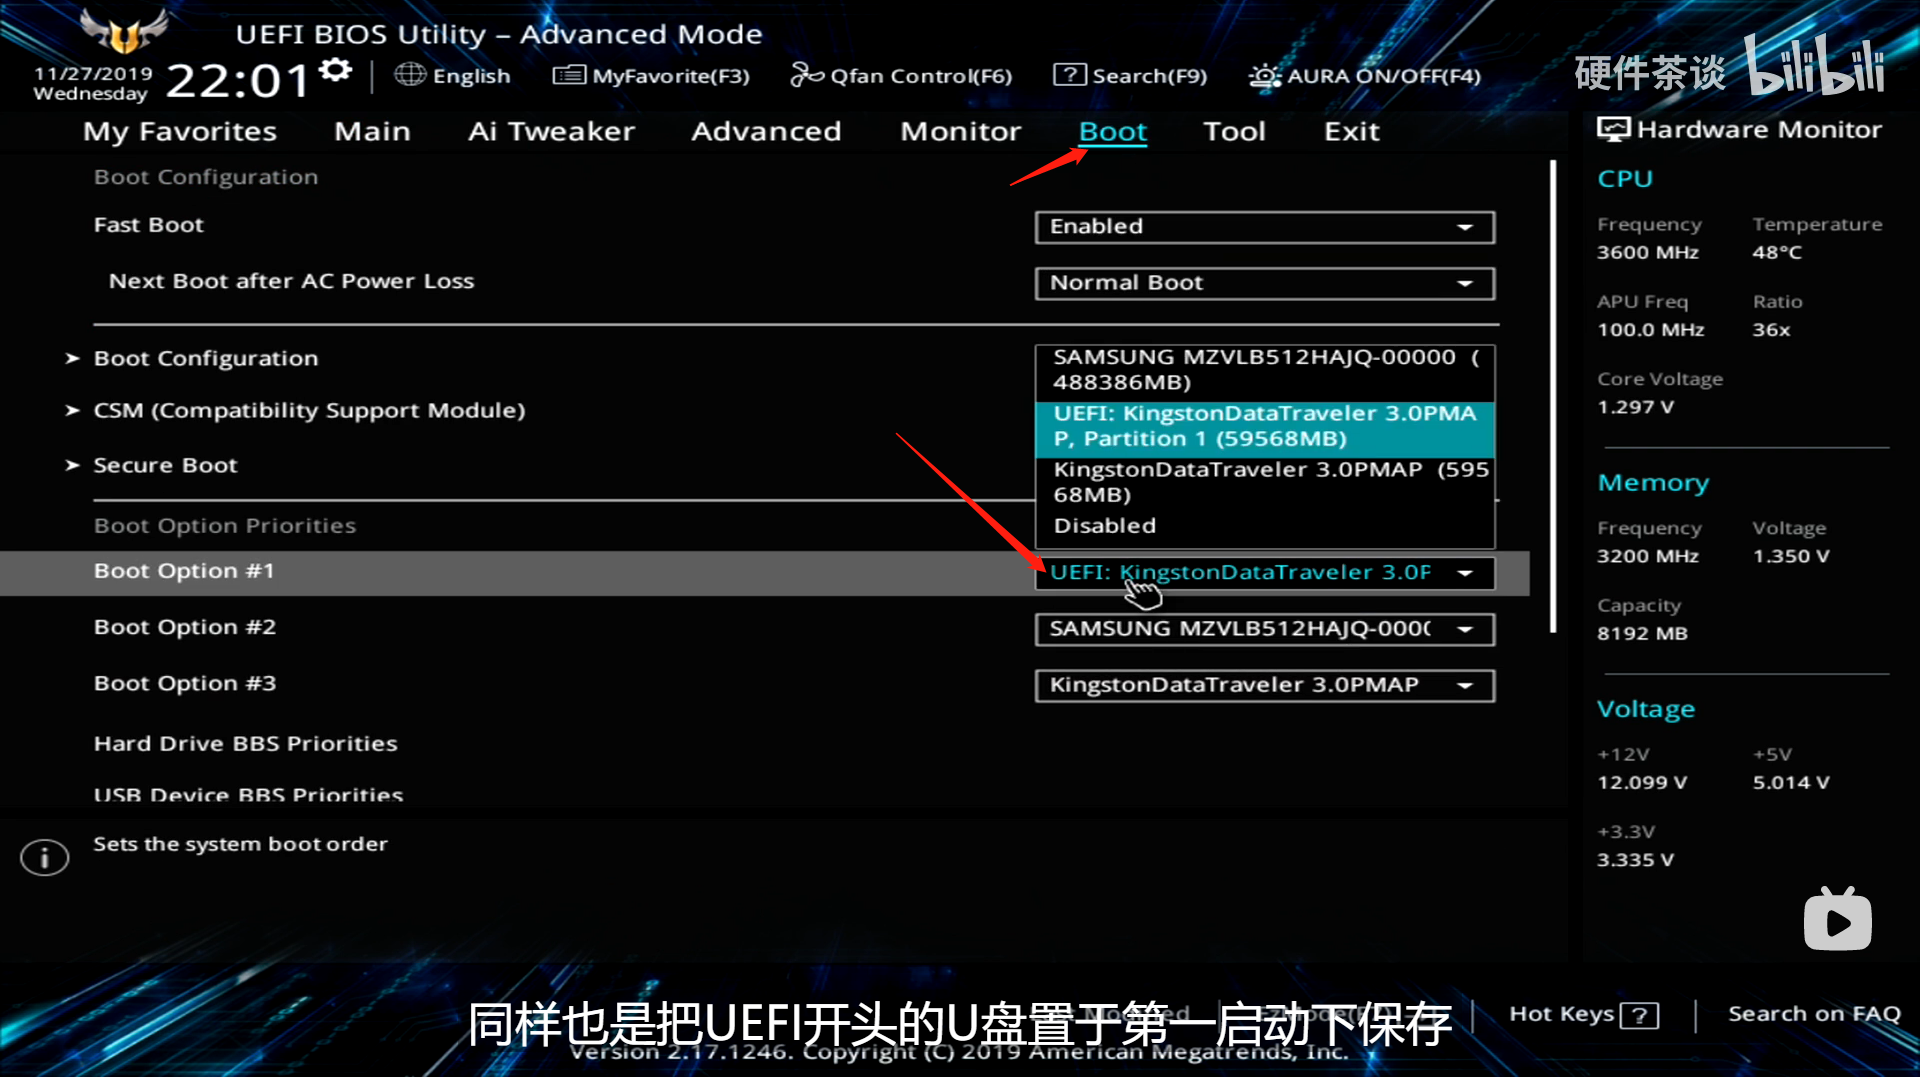Select the Boot Option #2 row label
Screen dimensions: 1920x1077
click(185, 627)
